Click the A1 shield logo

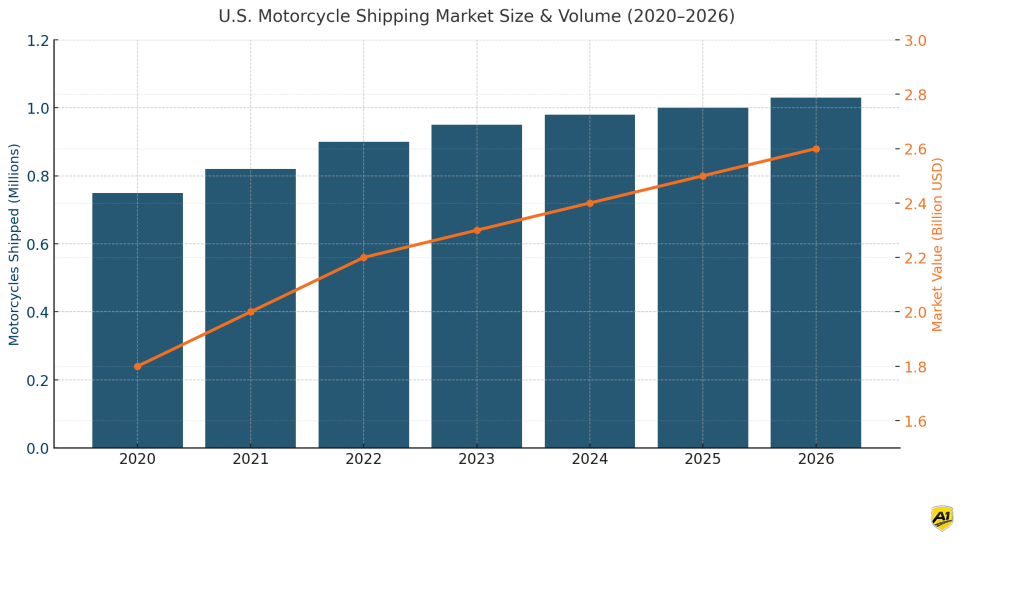tap(941, 518)
